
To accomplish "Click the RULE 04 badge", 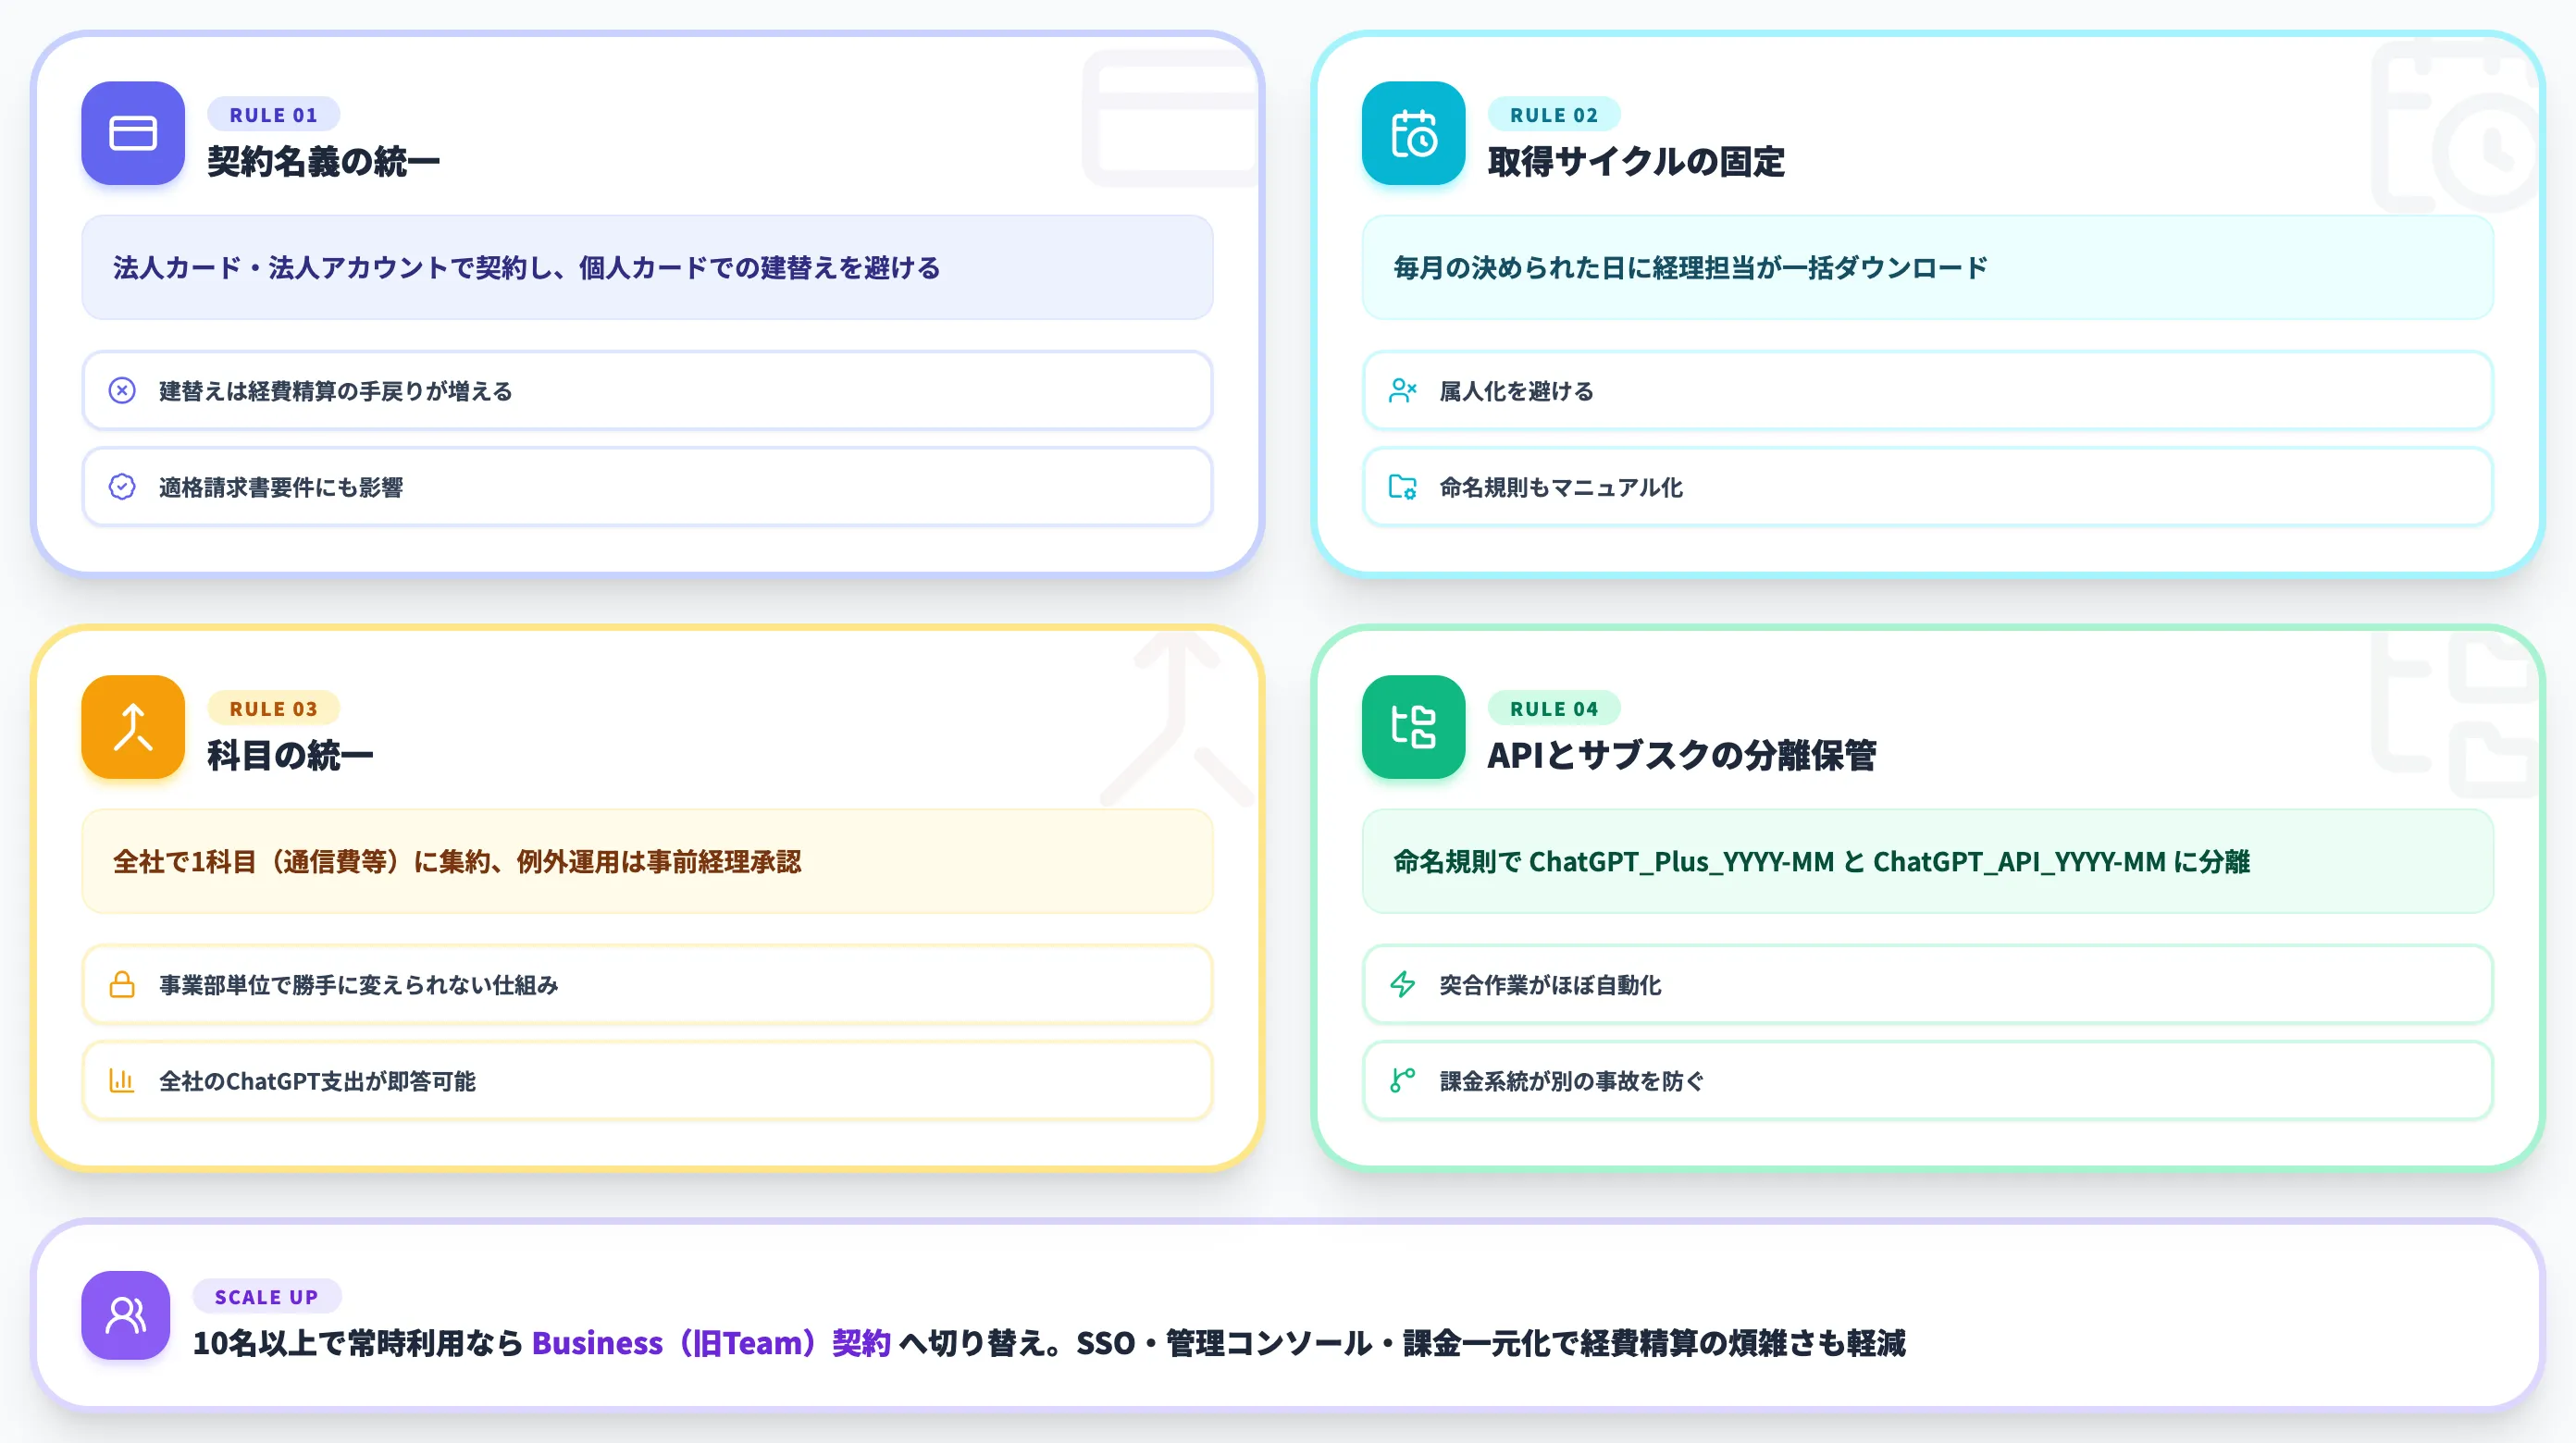I will tap(1554, 709).
